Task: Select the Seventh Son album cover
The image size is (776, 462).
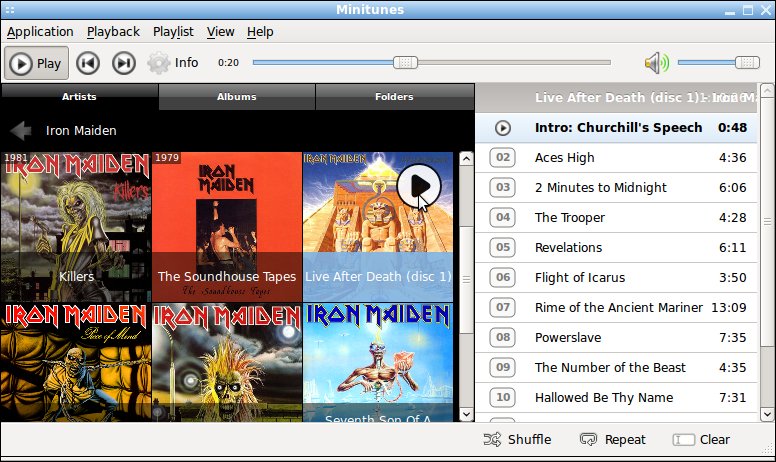Action: coord(378,363)
